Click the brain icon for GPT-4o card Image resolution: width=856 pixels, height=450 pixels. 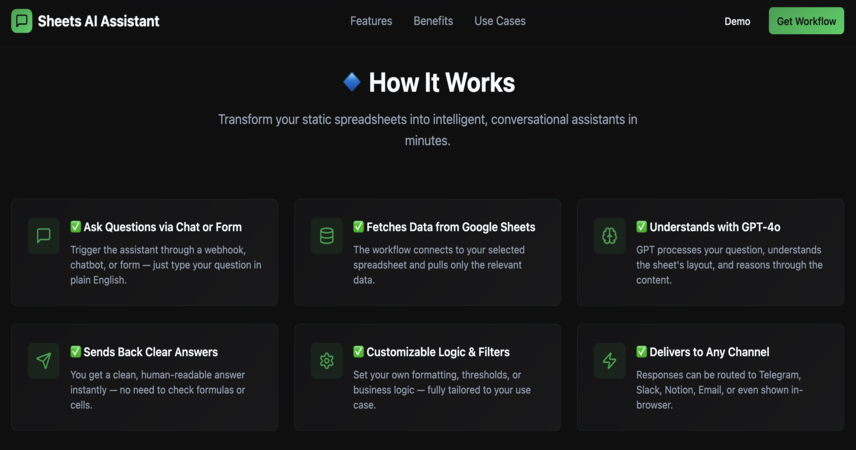pos(609,236)
